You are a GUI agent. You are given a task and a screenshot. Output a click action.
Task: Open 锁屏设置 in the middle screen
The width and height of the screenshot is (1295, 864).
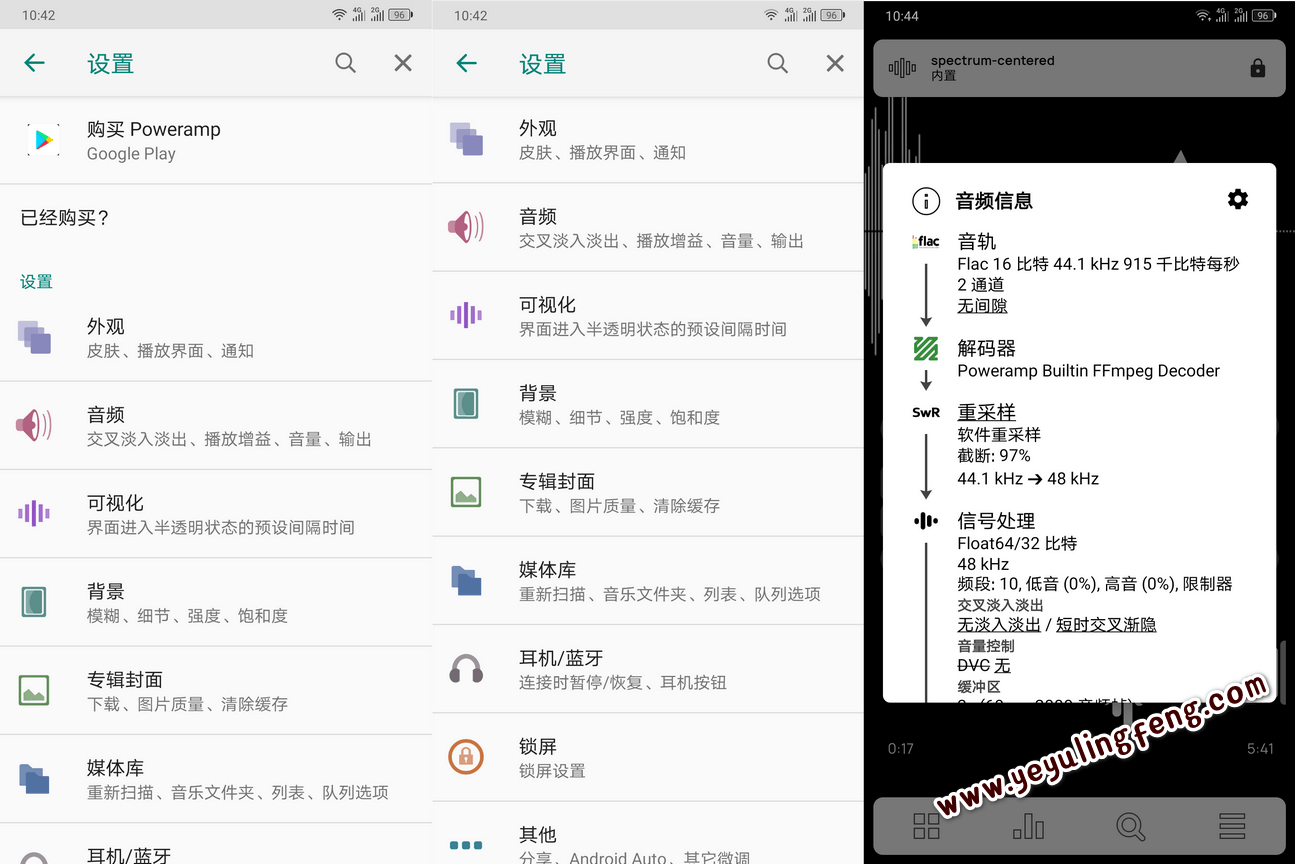[648, 757]
